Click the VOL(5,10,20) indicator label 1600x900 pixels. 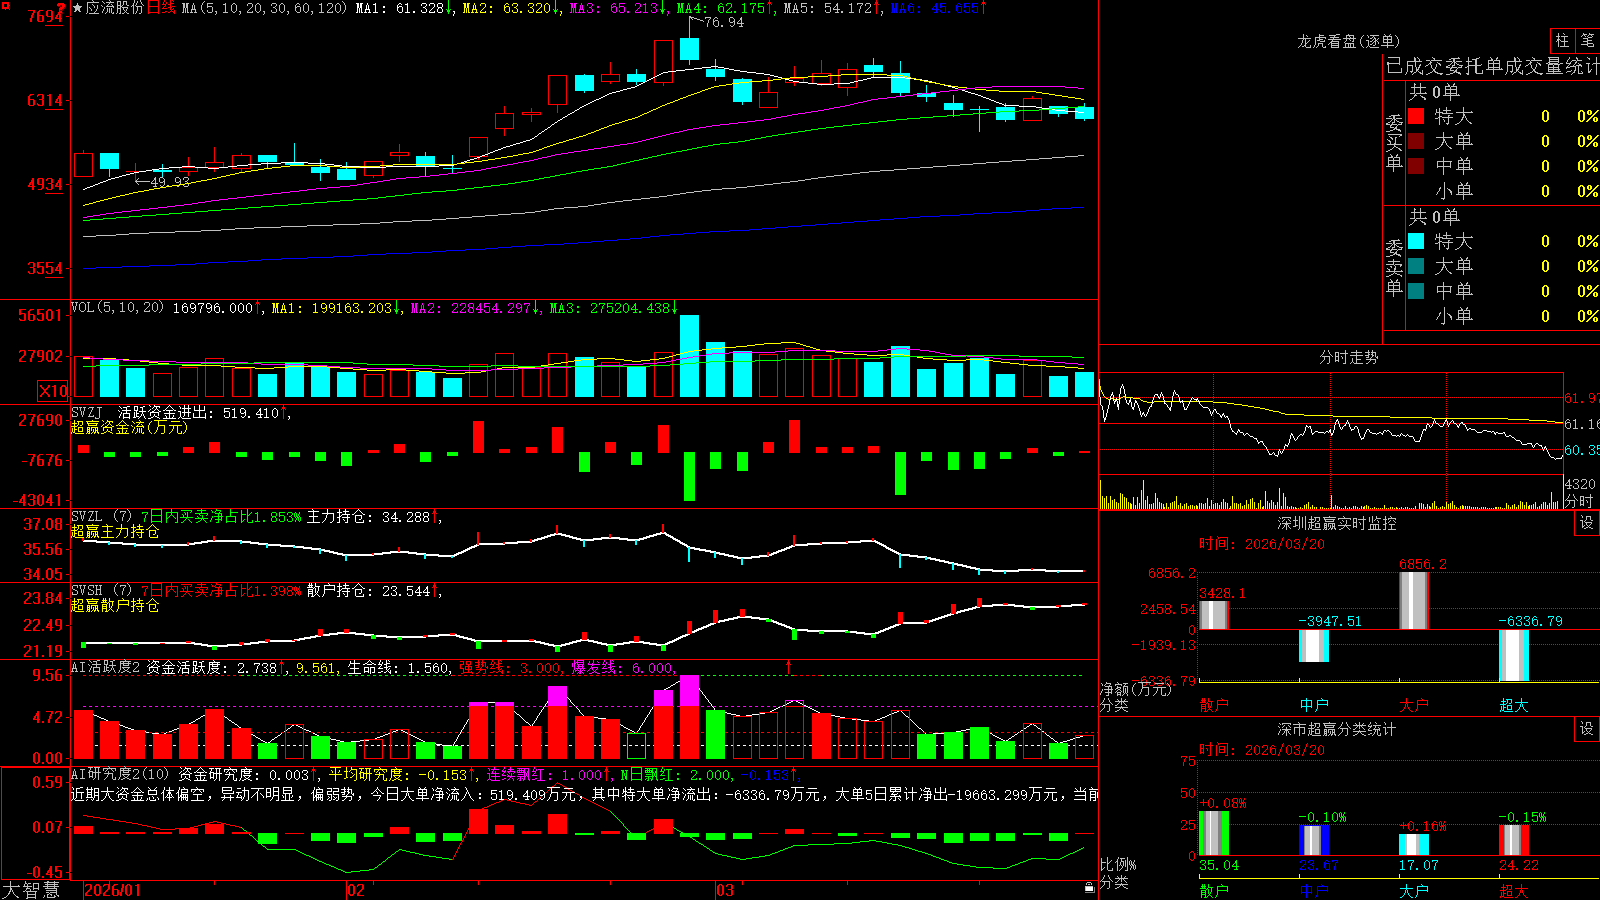click(117, 308)
